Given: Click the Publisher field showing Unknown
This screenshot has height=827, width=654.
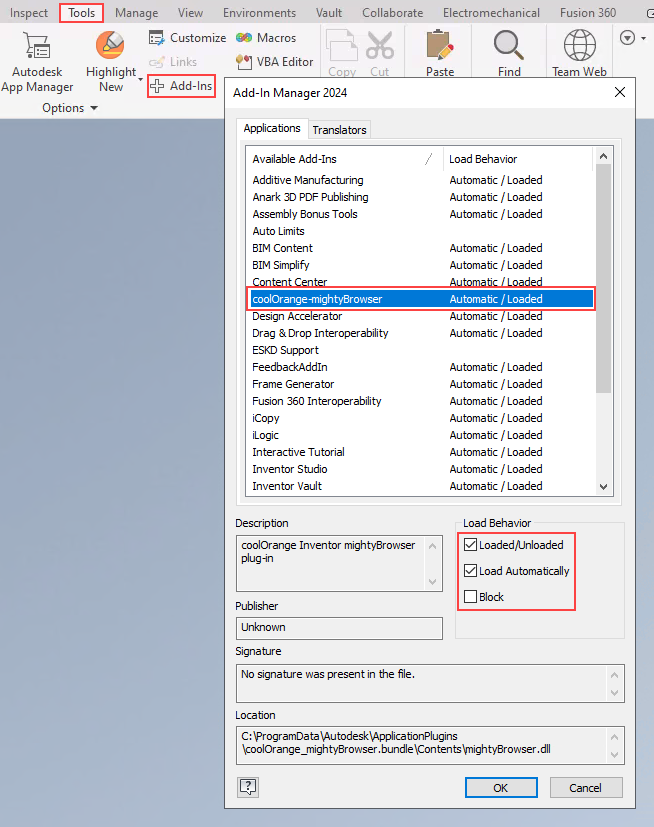Looking at the screenshot, I should pyautogui.click(x=339, y=628).
